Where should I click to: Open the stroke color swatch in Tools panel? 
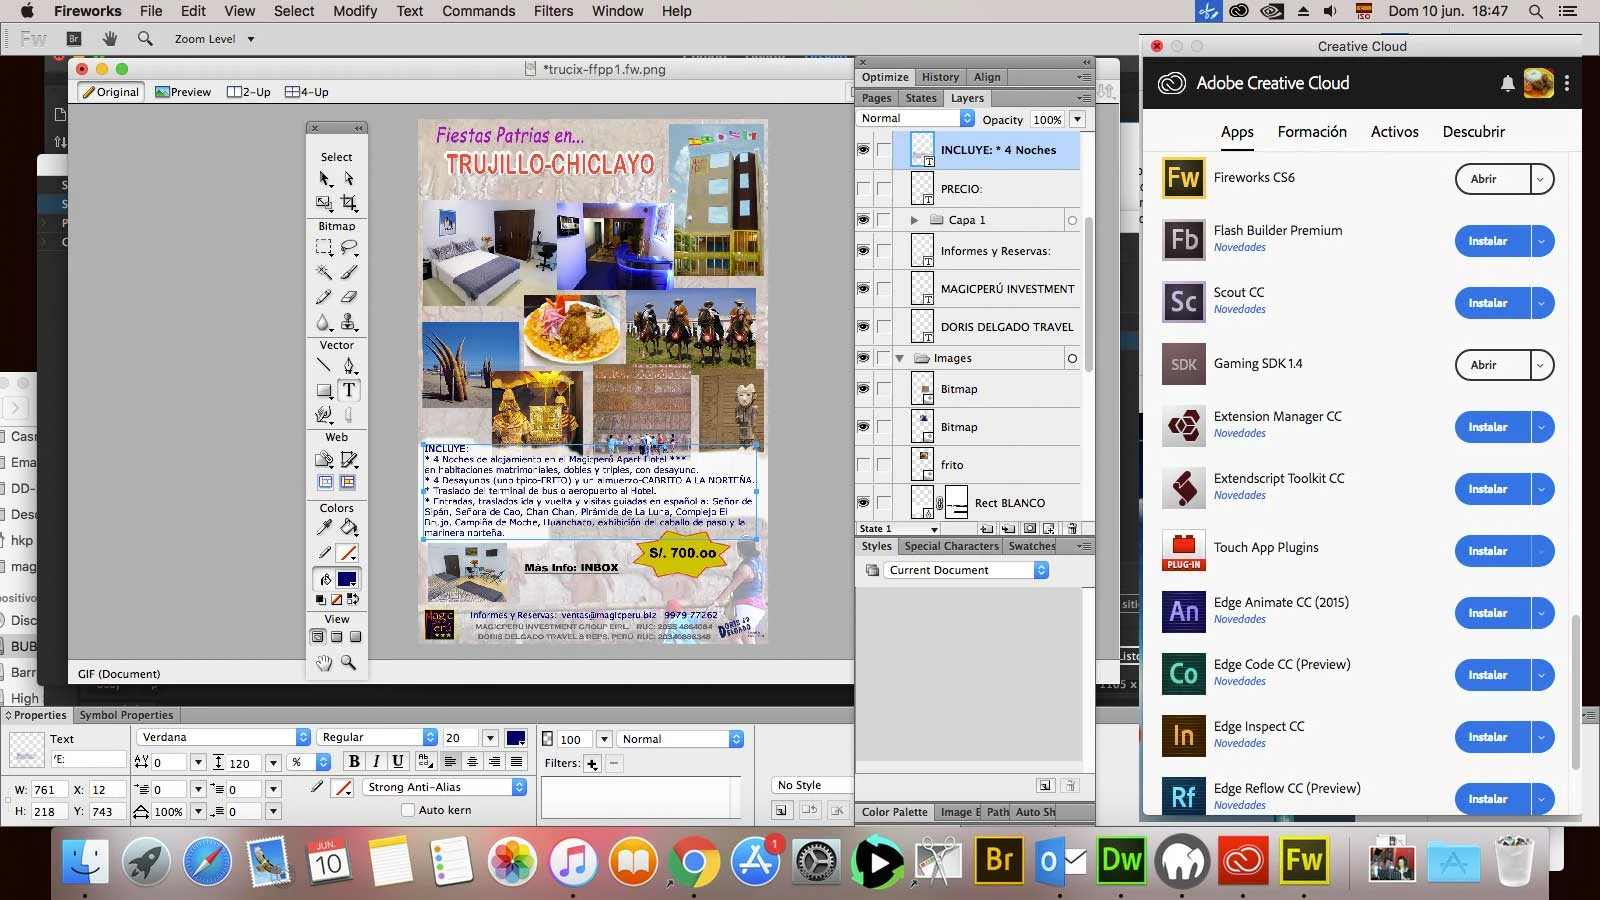tap(347, 554)
